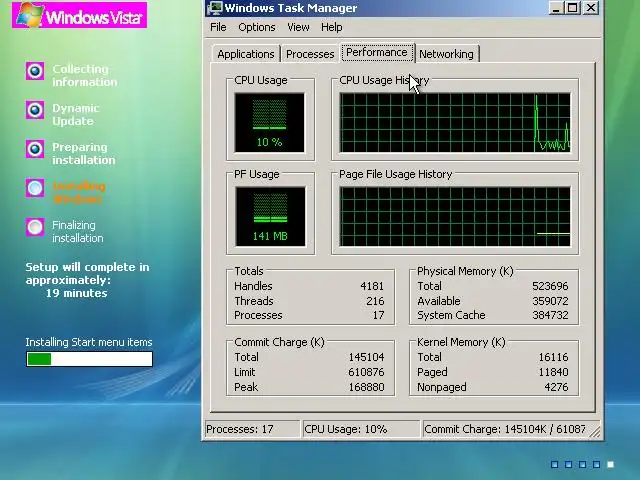Viewport: 640px width, 480px height.
Task: Click the 'Dynamic Update' step label
Action: tap(76, 115)
